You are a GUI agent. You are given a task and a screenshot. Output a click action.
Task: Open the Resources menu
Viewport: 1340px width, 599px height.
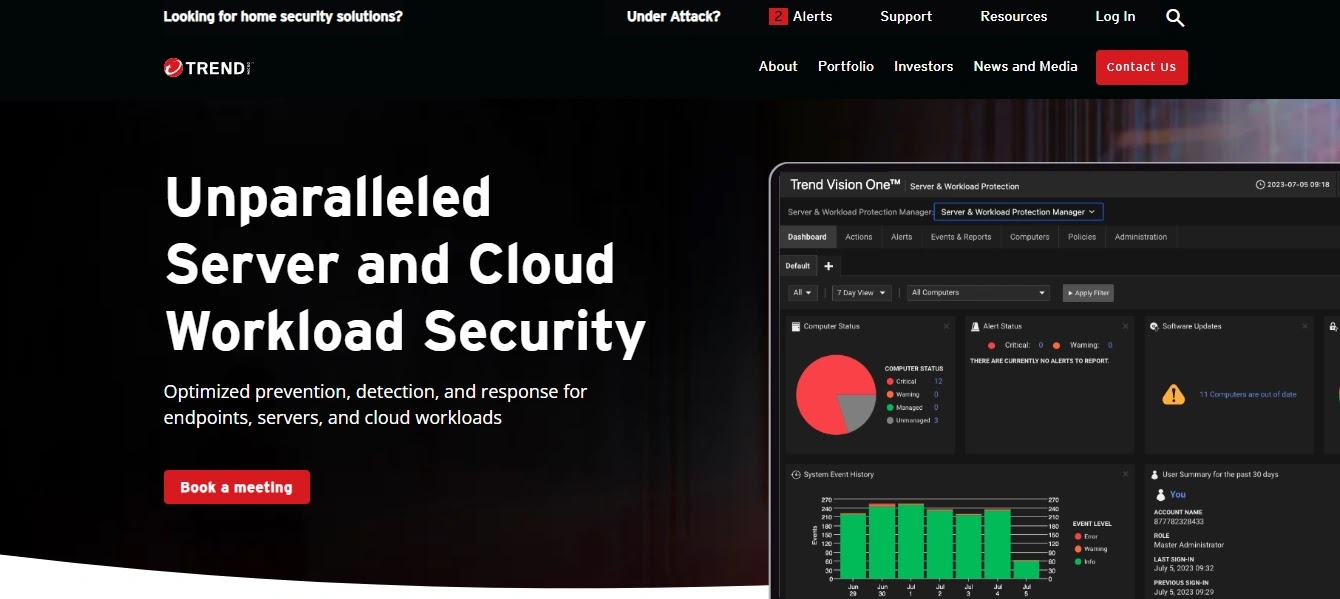click(1014, 16)
